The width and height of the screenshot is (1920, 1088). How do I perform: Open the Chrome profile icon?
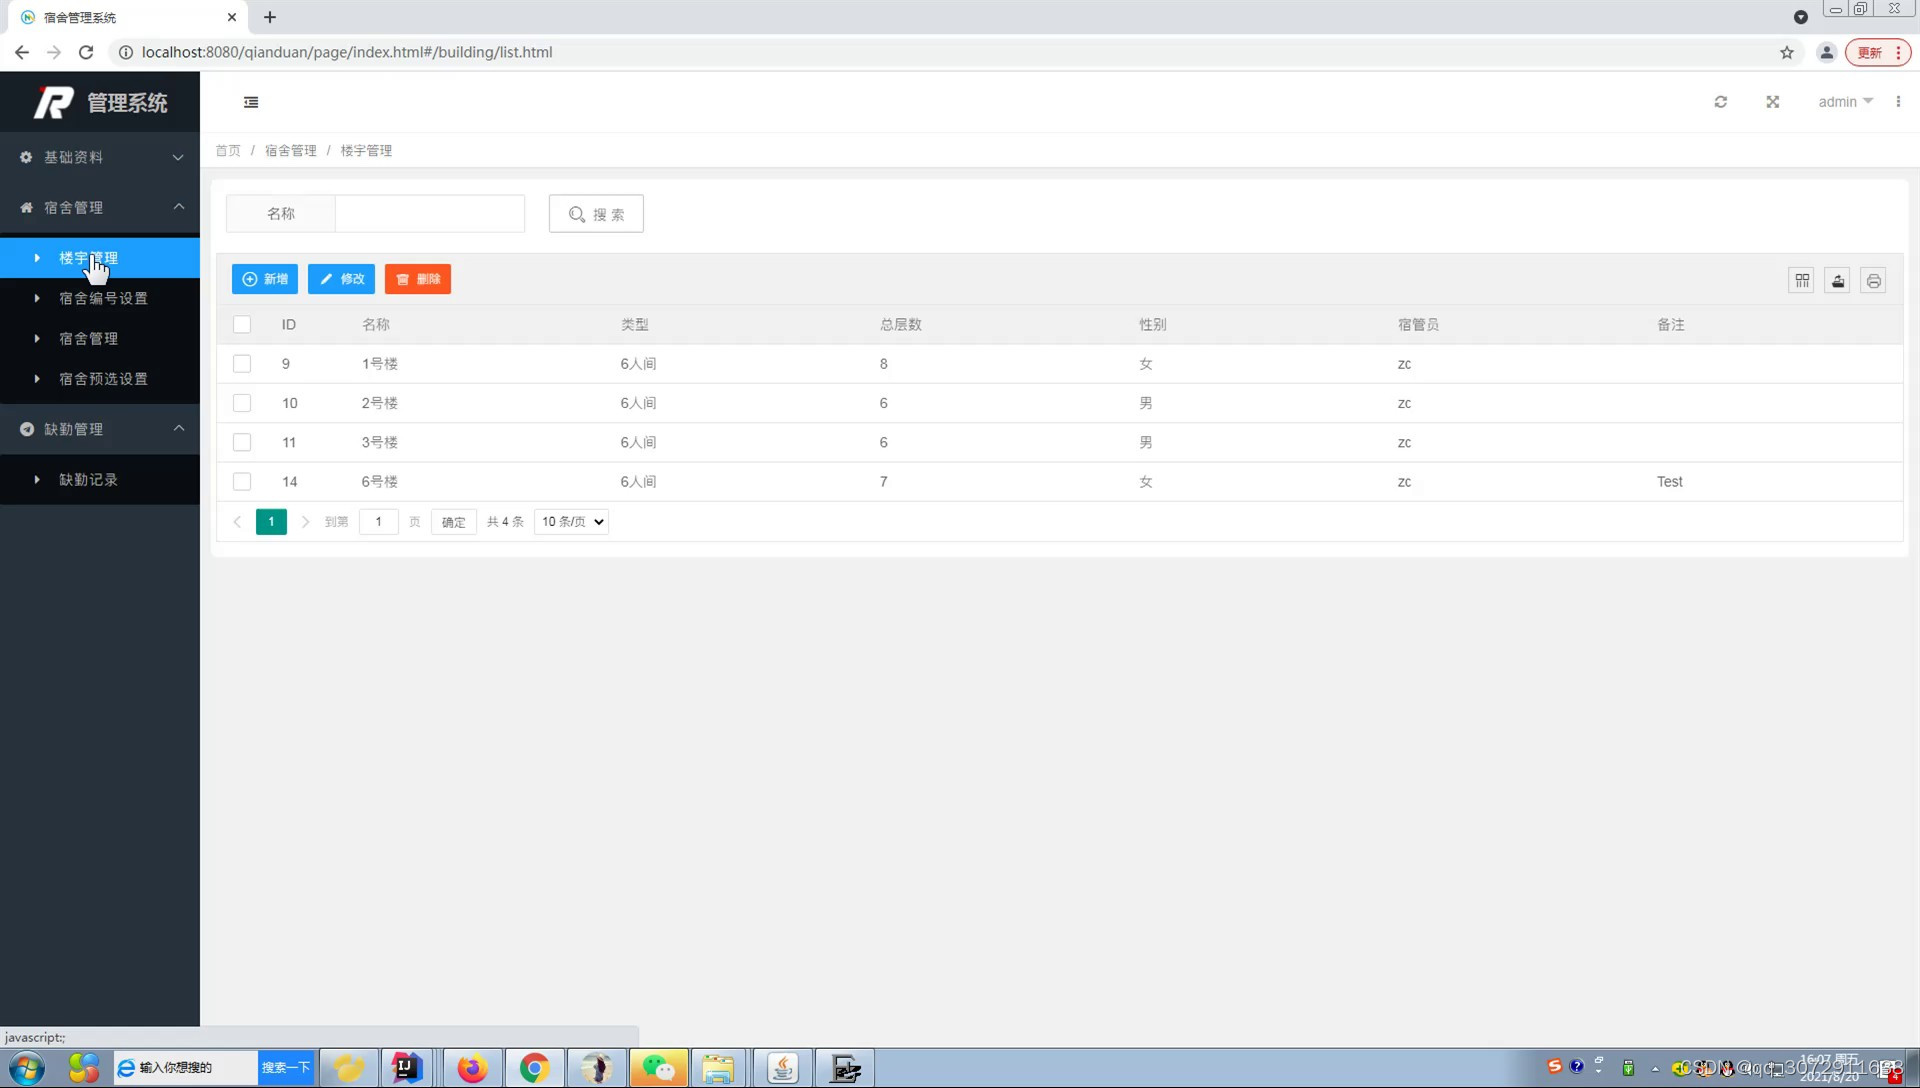pyautogui.click(x=1826, y=52)
